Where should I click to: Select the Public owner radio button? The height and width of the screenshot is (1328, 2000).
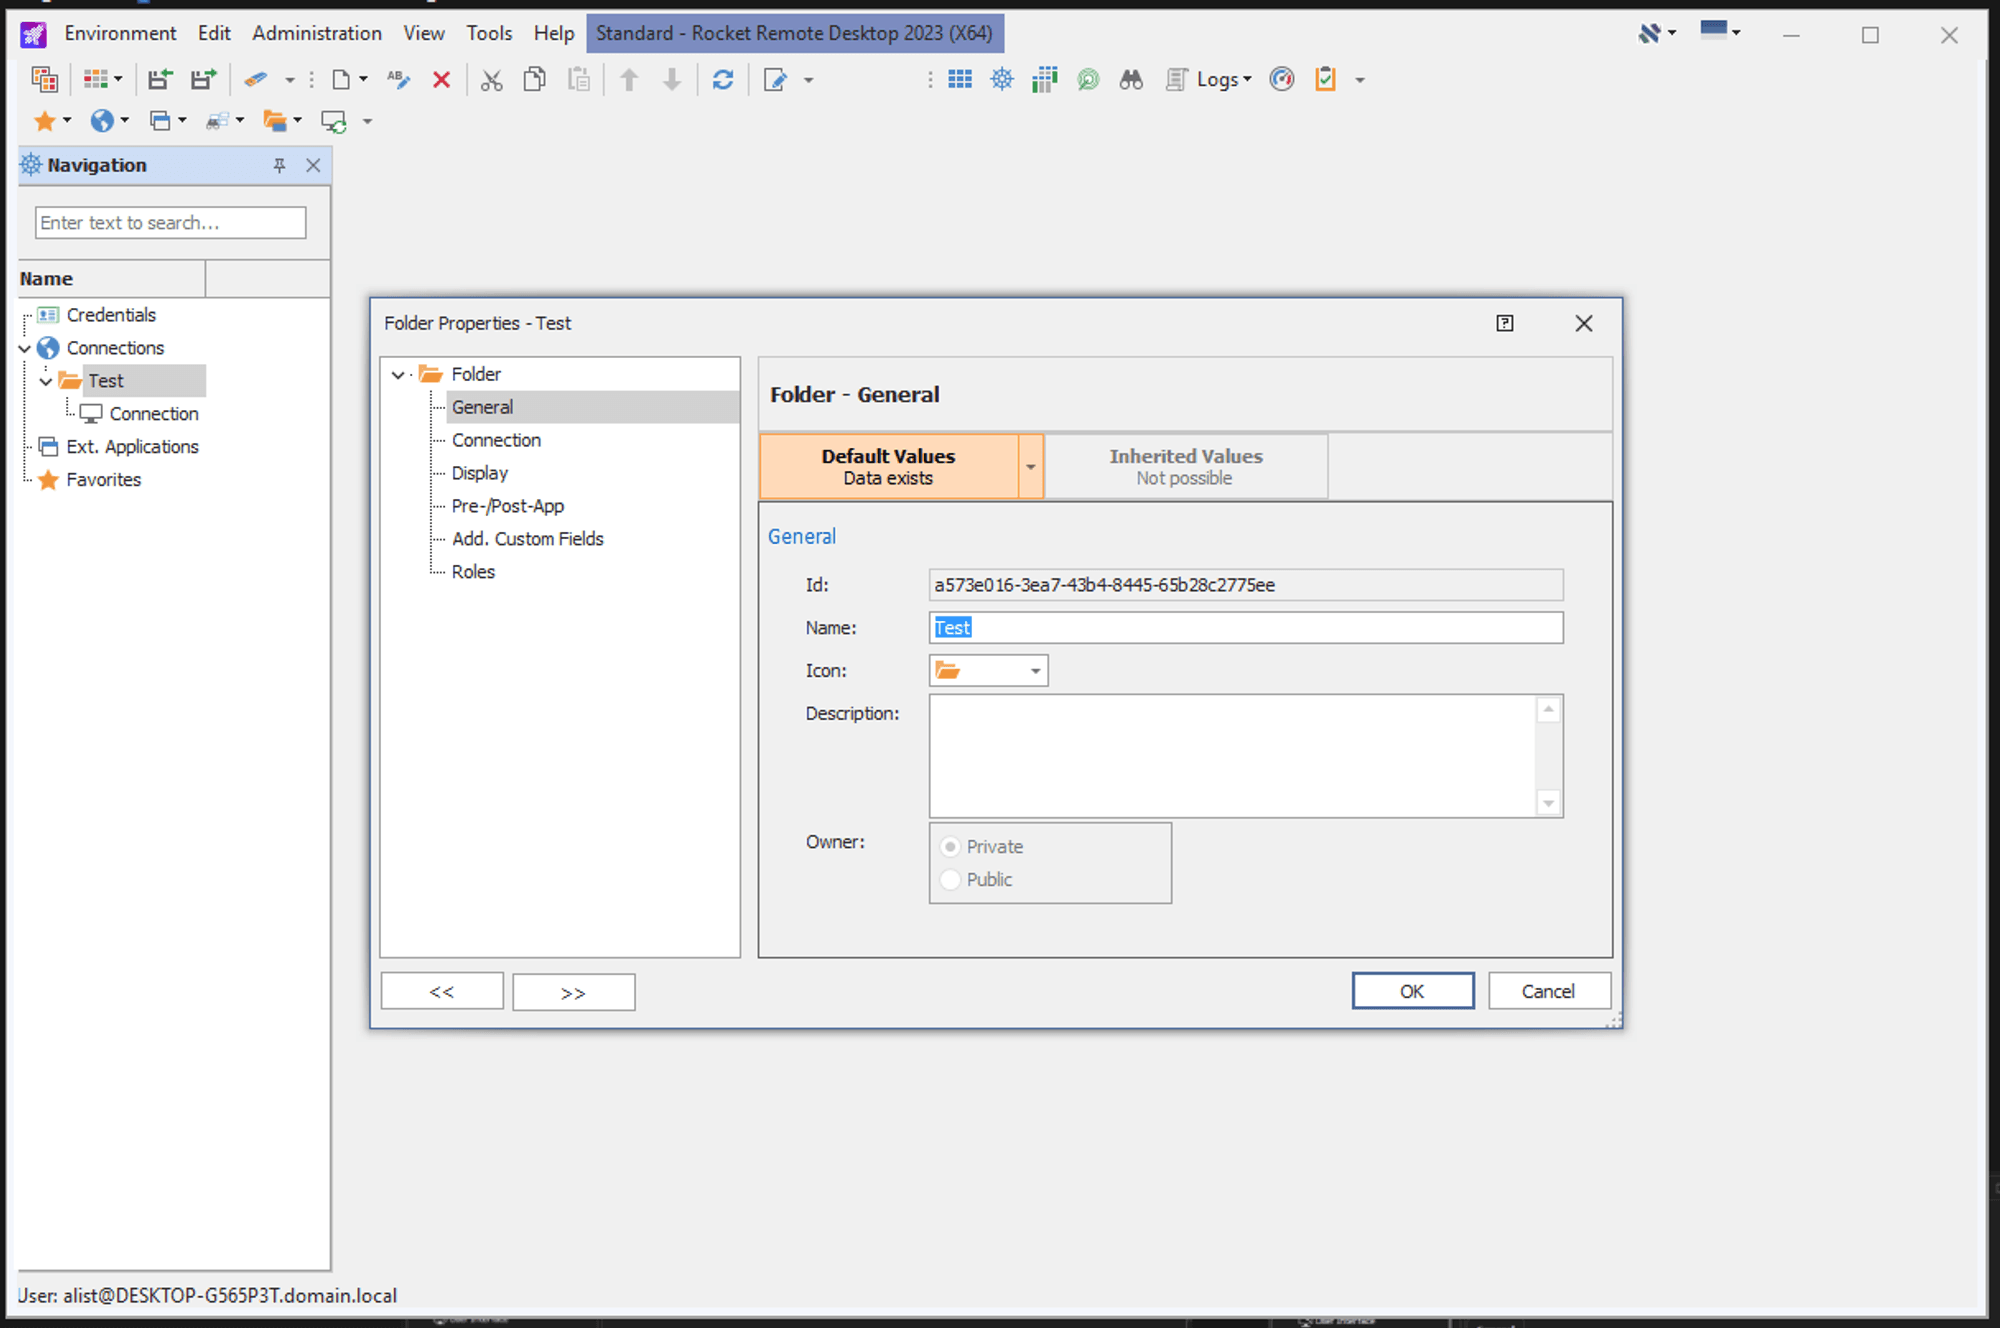click(x=950, y=880)
